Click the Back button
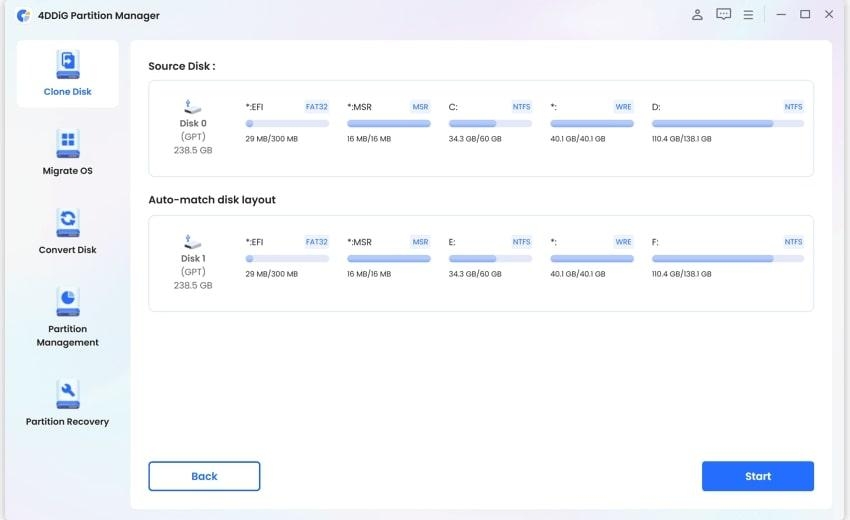This screenshot has height=520, width=850. coord(204,476)
